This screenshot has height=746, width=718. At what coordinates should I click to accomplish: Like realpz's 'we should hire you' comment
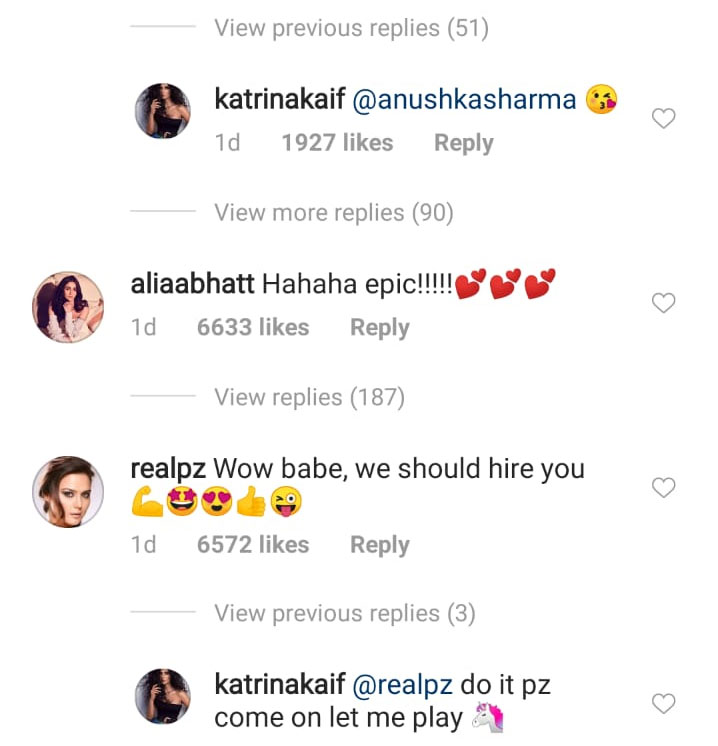663,487
